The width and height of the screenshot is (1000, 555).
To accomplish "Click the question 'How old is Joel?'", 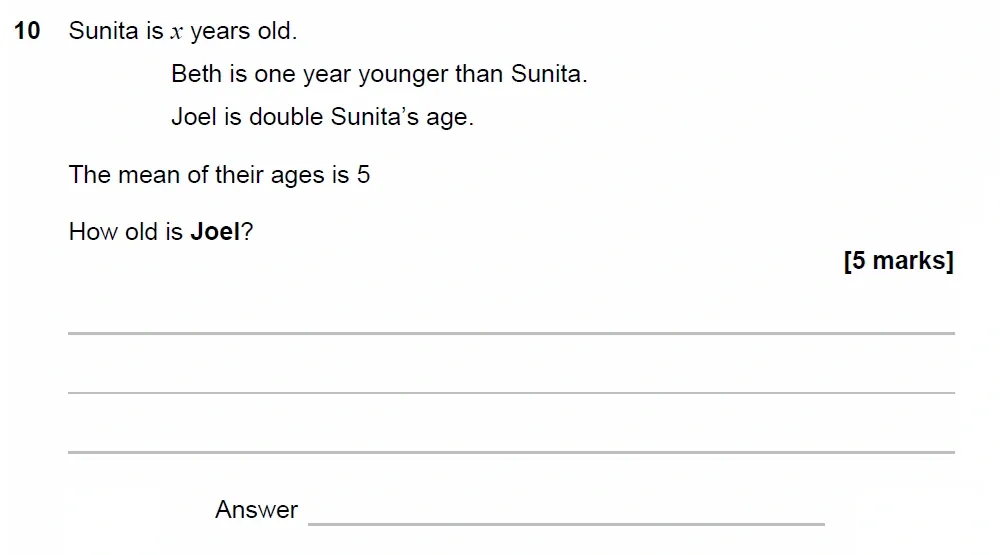I will point(160,232).
